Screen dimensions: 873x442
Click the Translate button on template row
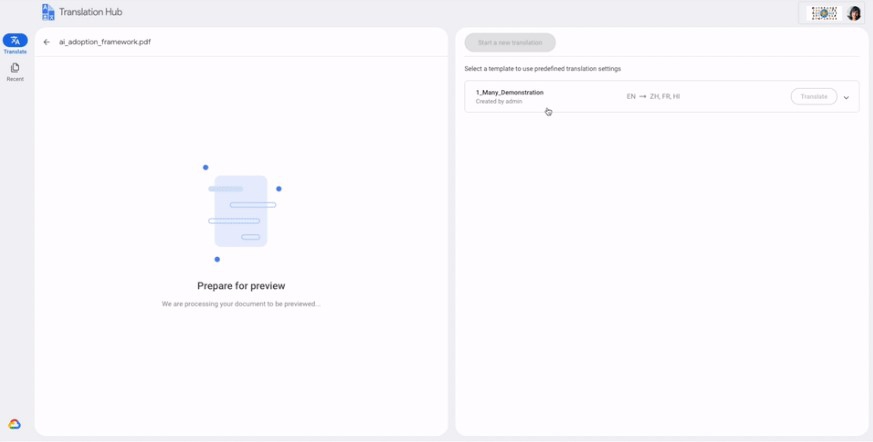813,96
